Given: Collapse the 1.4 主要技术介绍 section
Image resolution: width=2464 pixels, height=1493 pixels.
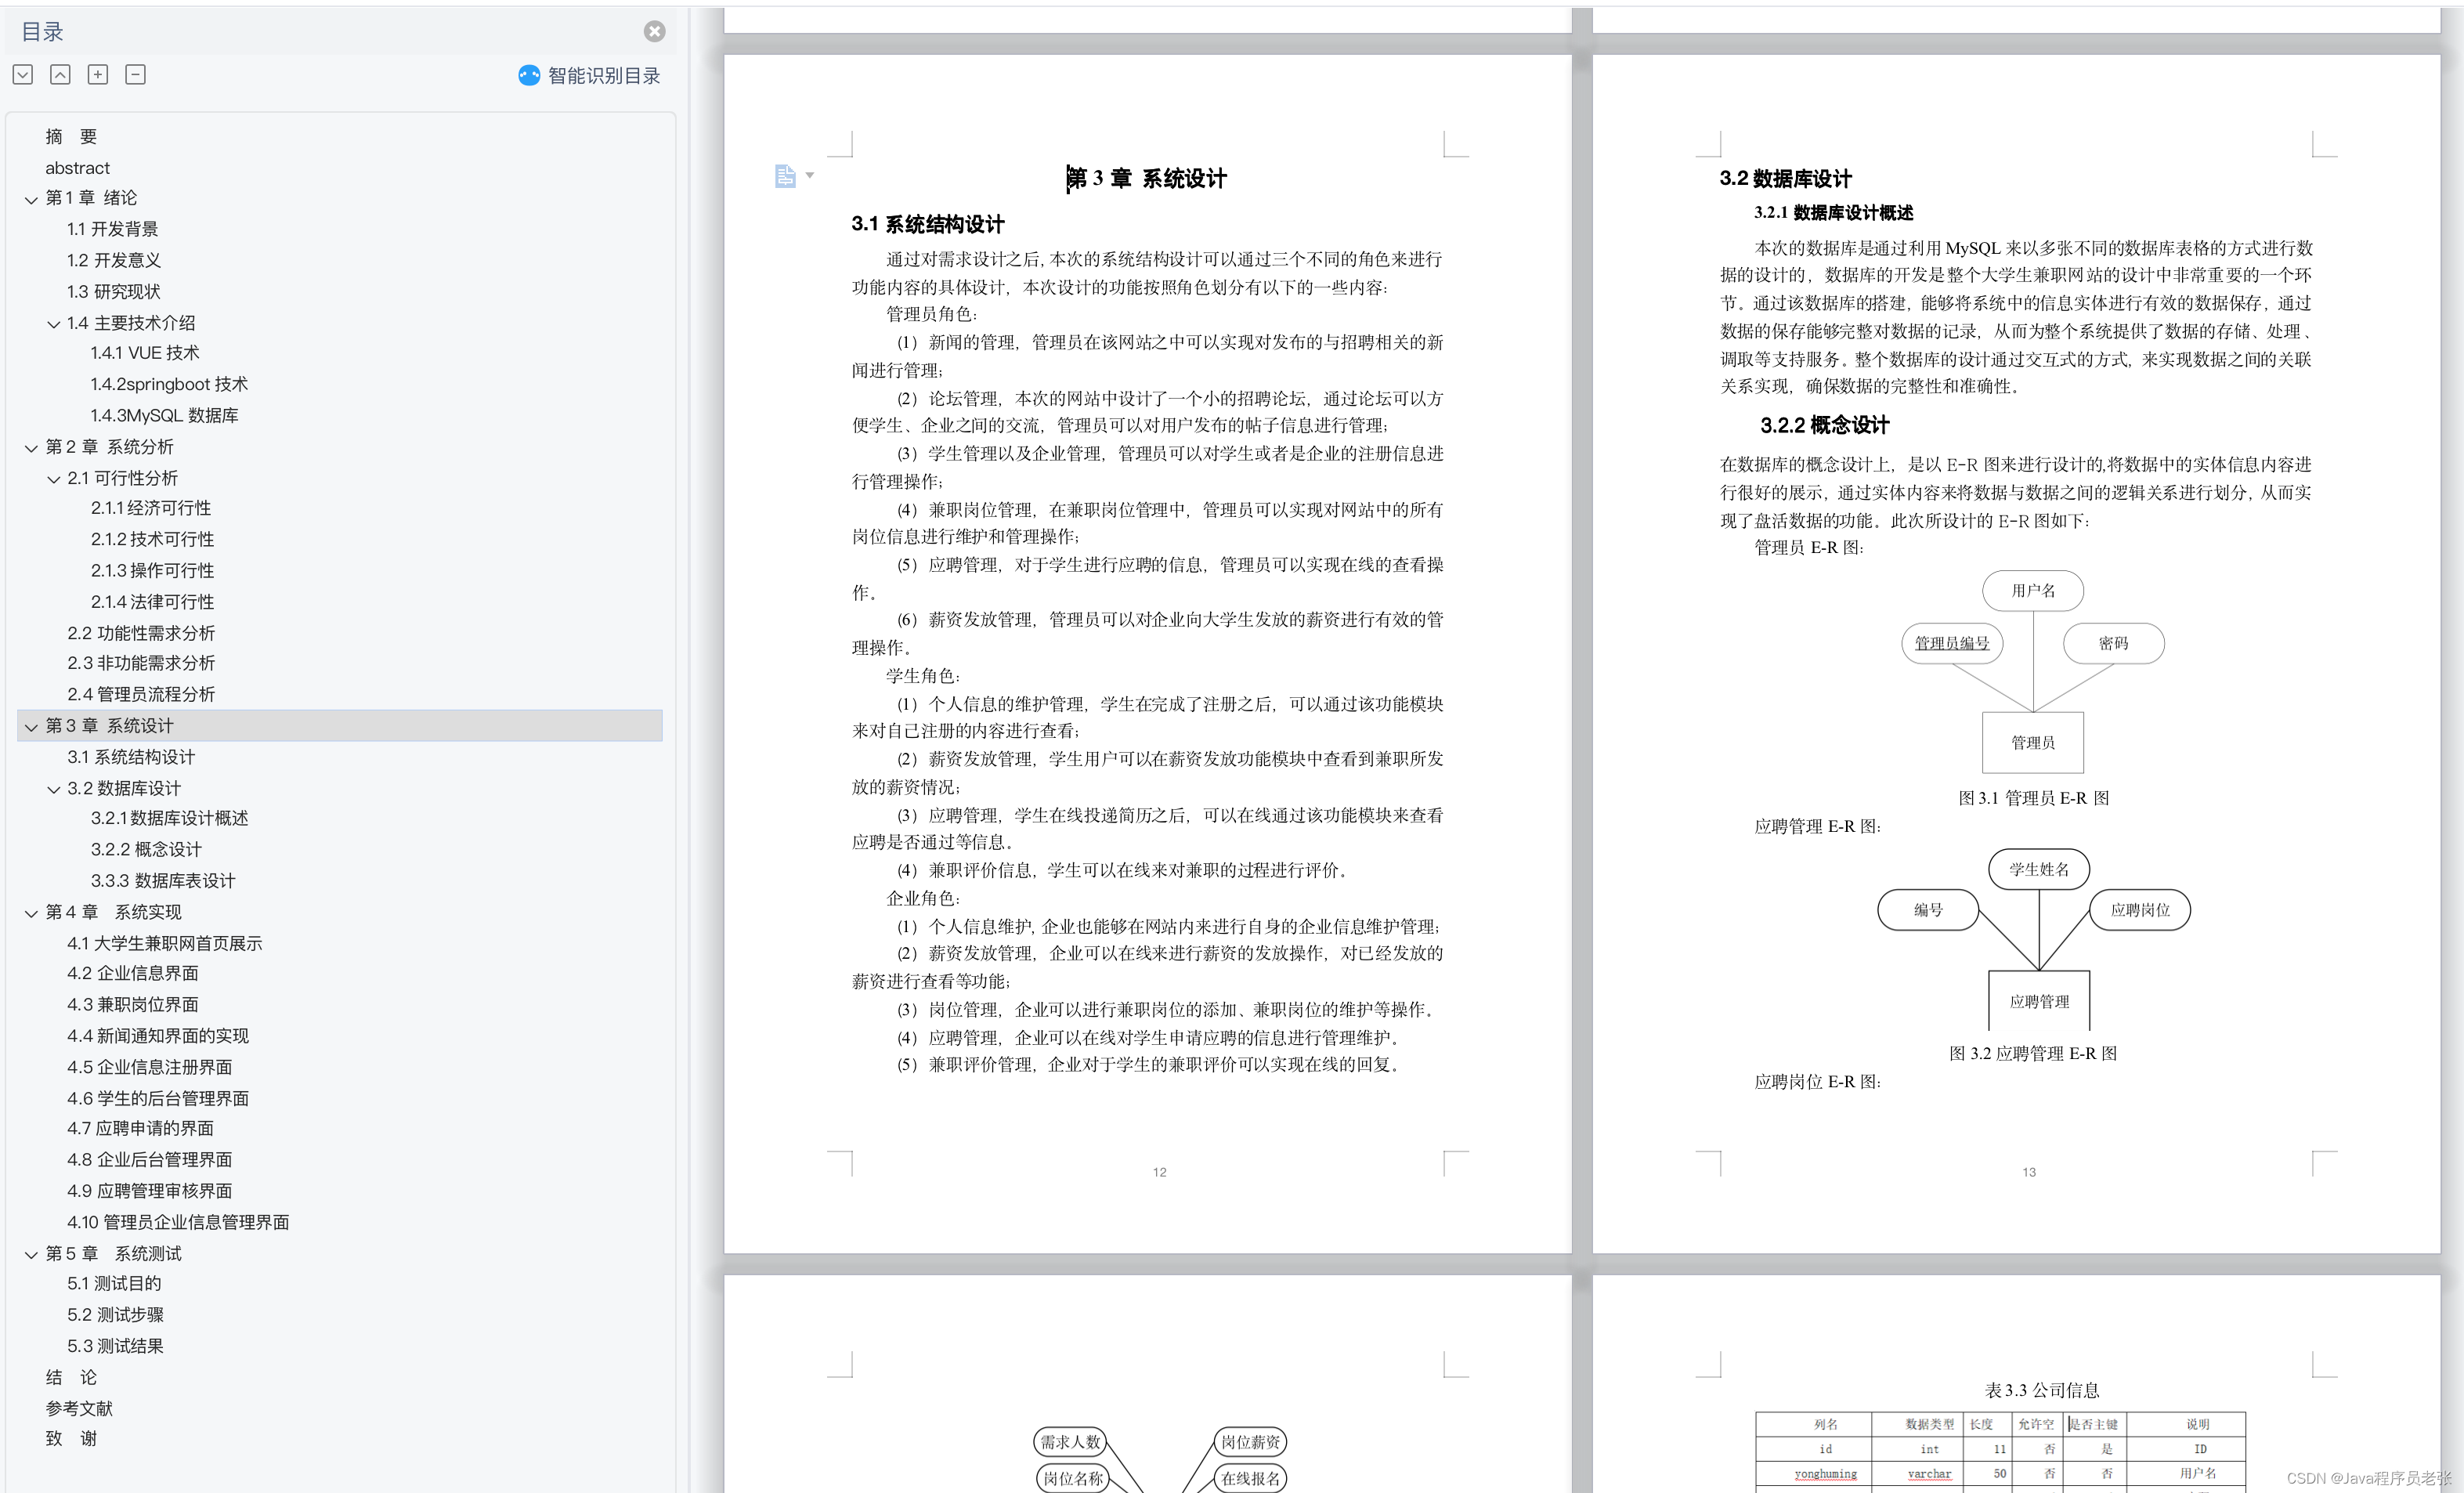Looking at the screenshot, I should (x=54, y=324).
